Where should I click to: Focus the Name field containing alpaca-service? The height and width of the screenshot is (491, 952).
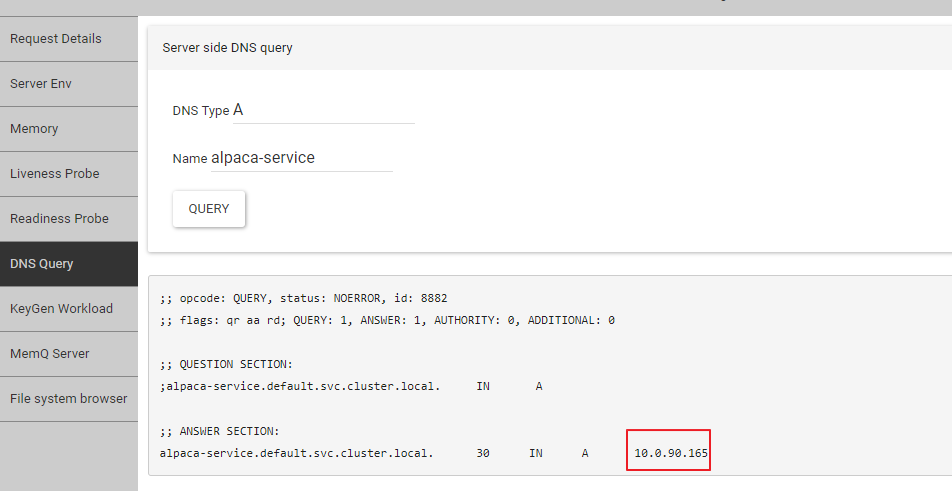coord(302,158)
